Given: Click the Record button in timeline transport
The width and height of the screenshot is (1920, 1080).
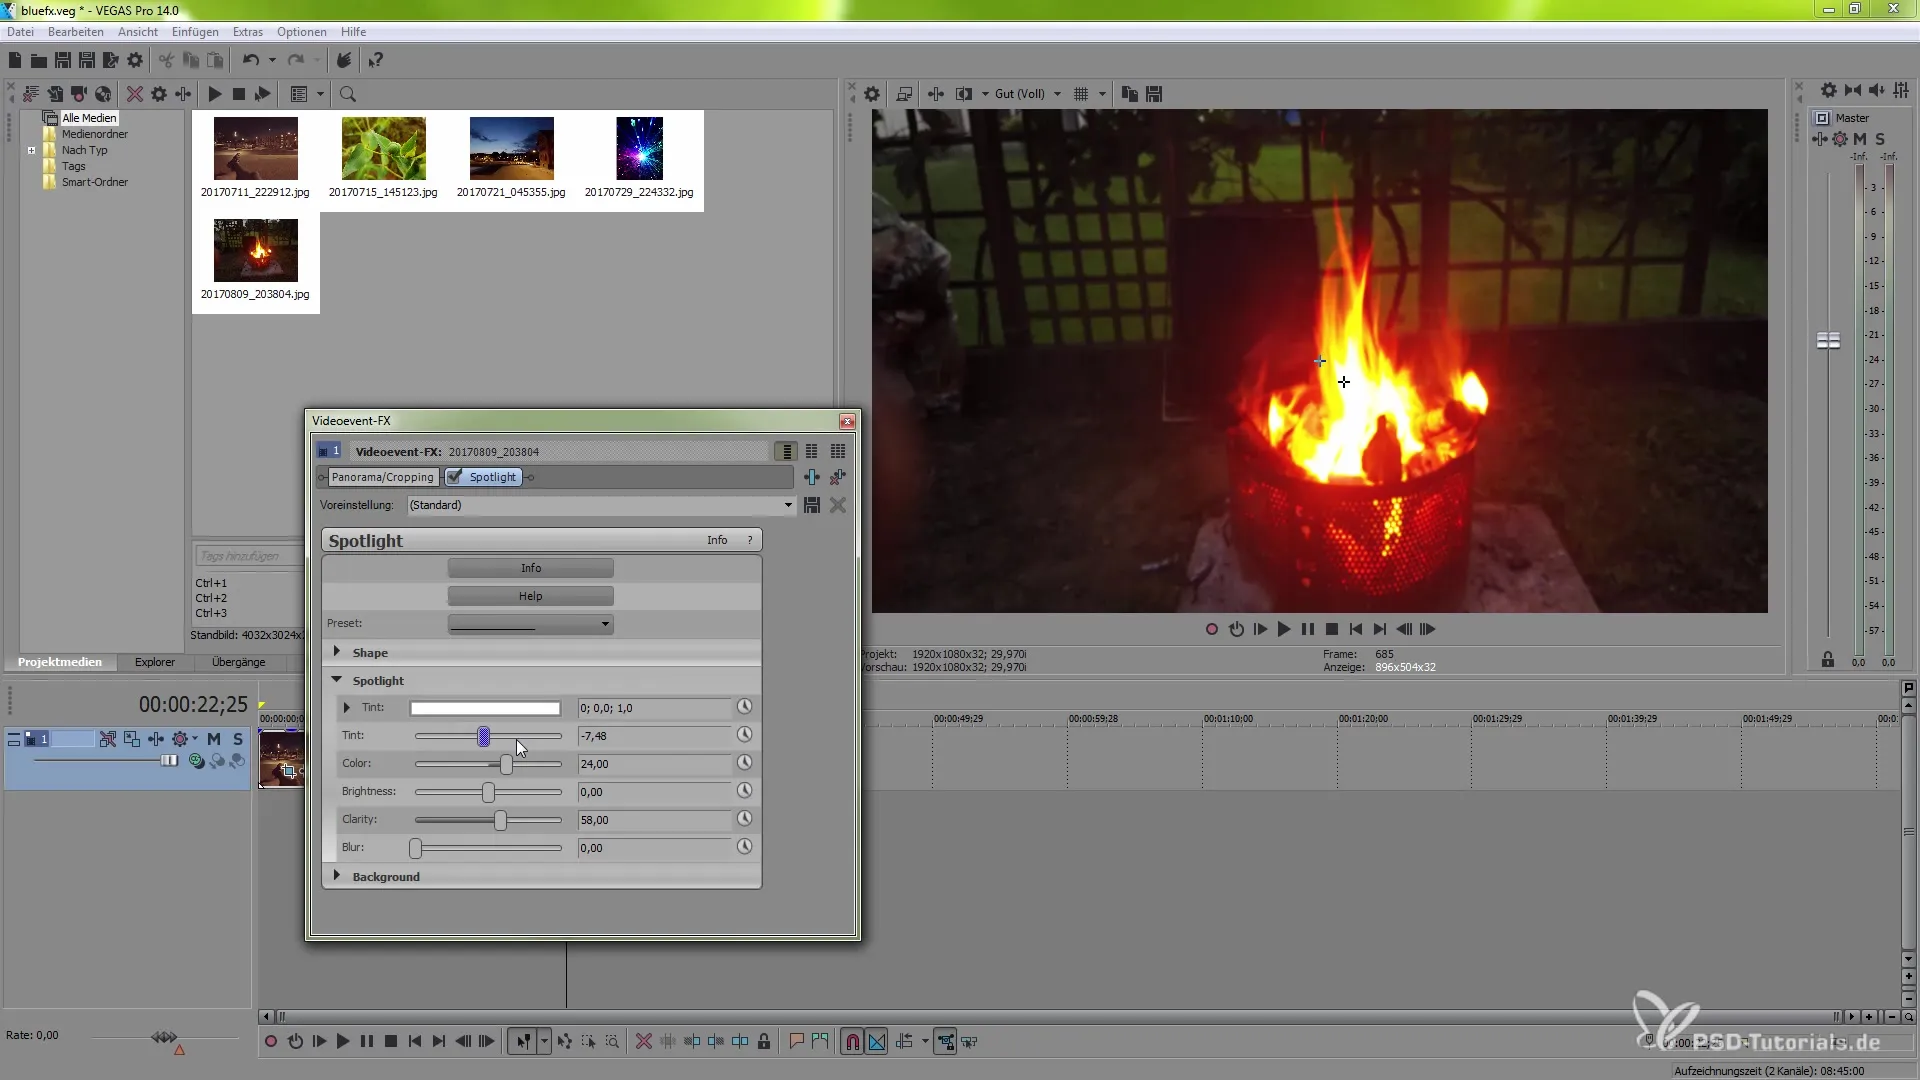Looking at the screenshot, I should point(271,1042).
